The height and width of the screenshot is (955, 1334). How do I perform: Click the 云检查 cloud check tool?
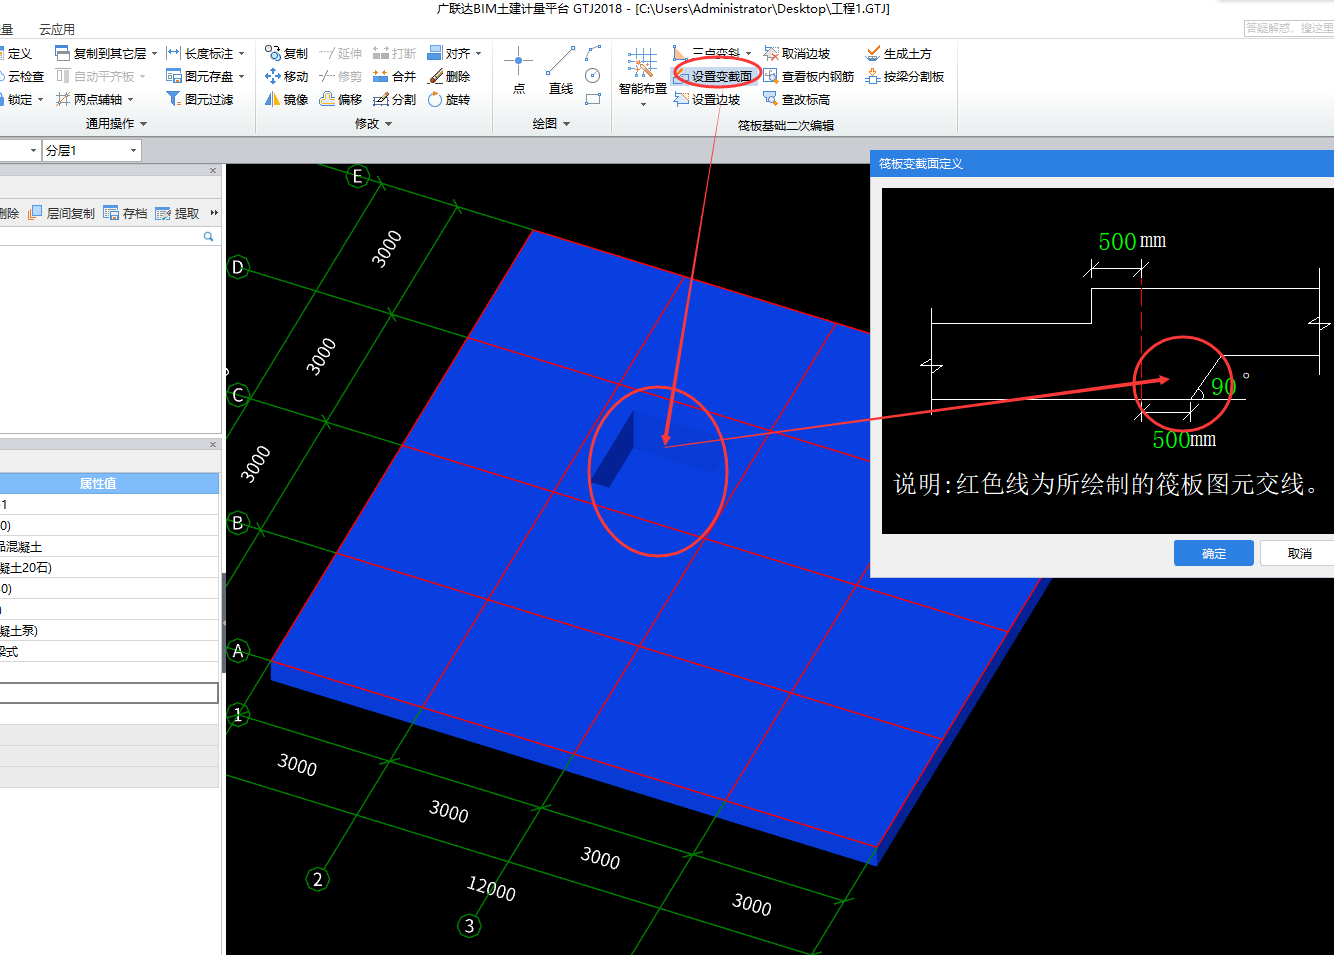click(22, 77)
